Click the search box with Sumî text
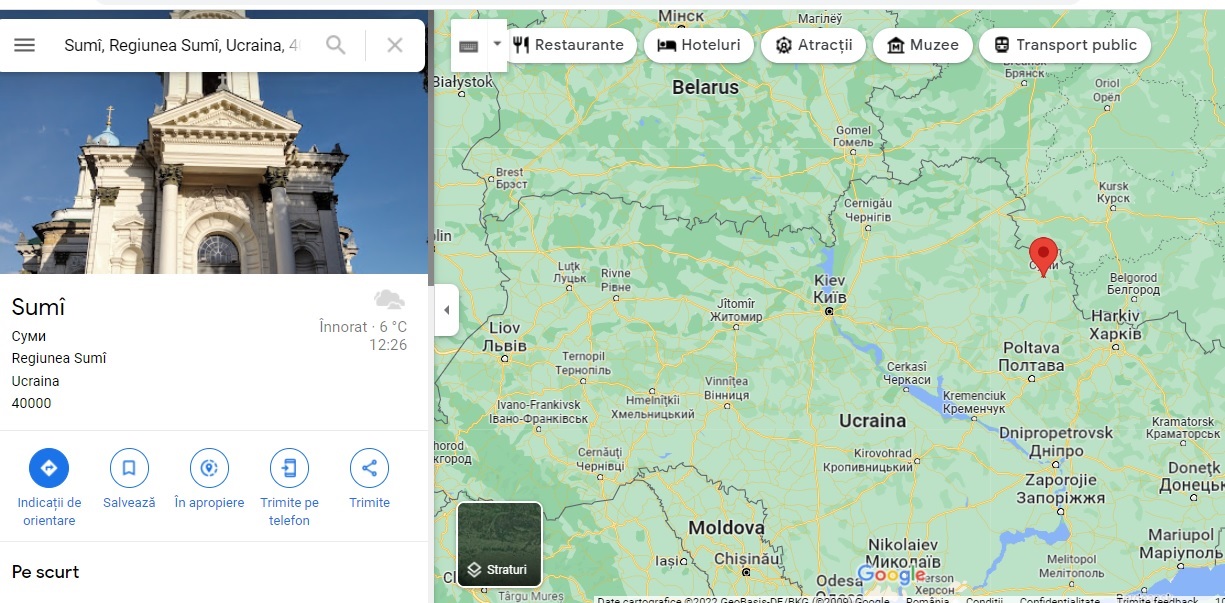This screenshot has height=603, width=1225. (x=180, y=45)
